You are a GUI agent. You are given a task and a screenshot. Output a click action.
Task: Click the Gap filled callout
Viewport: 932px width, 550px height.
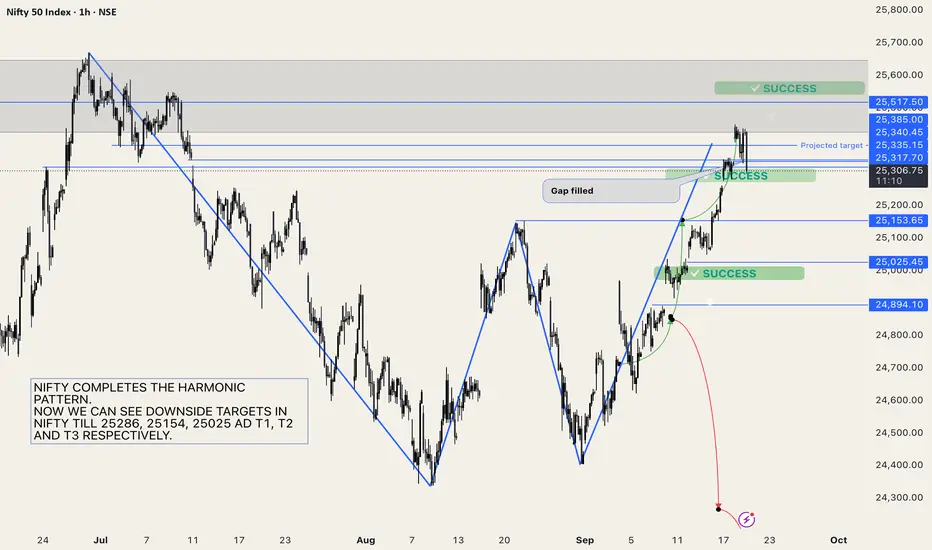[611, 191]
